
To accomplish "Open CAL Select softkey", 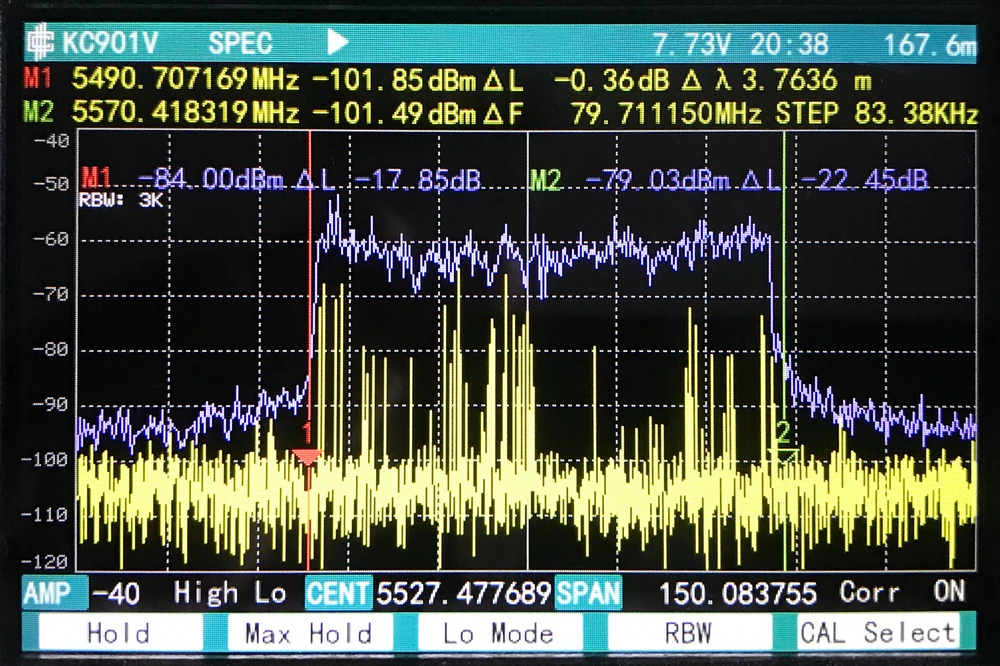I will 877,633.
